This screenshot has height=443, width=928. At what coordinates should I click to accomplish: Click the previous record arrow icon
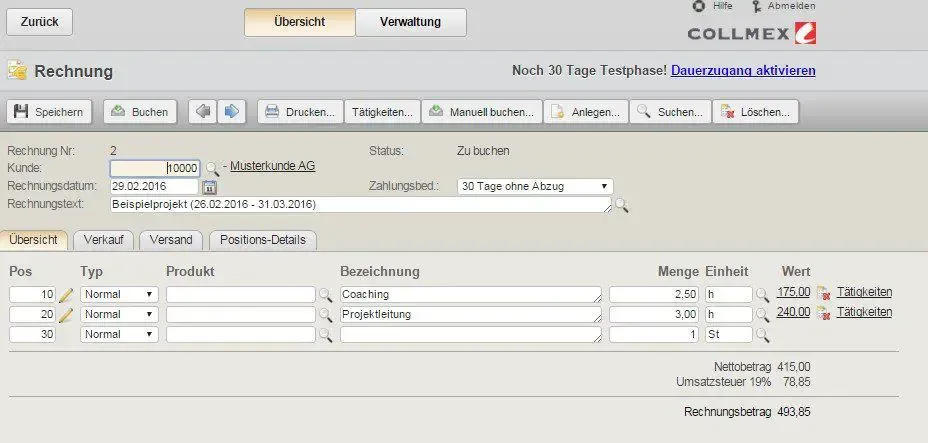click(203, 112)
